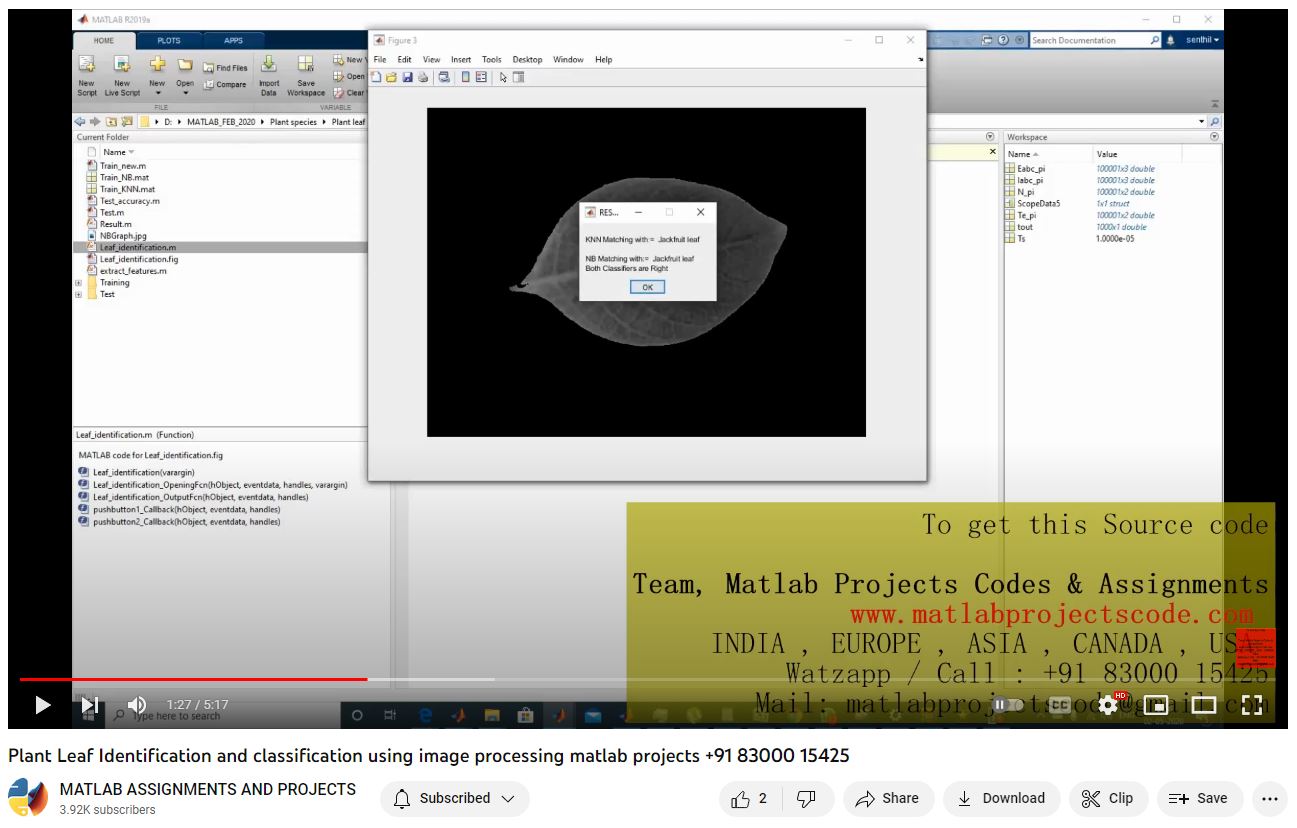Open the Figure 3 File menu
Viewport: 1297px width, 828px height.
[380, 60]
